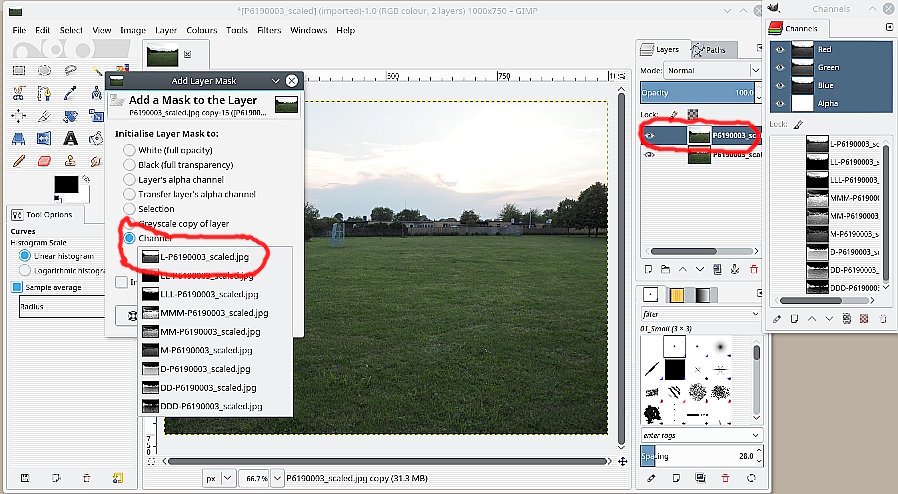Select the Move tool
This screenshot has height=494, width=898.
tap(18, 116)
